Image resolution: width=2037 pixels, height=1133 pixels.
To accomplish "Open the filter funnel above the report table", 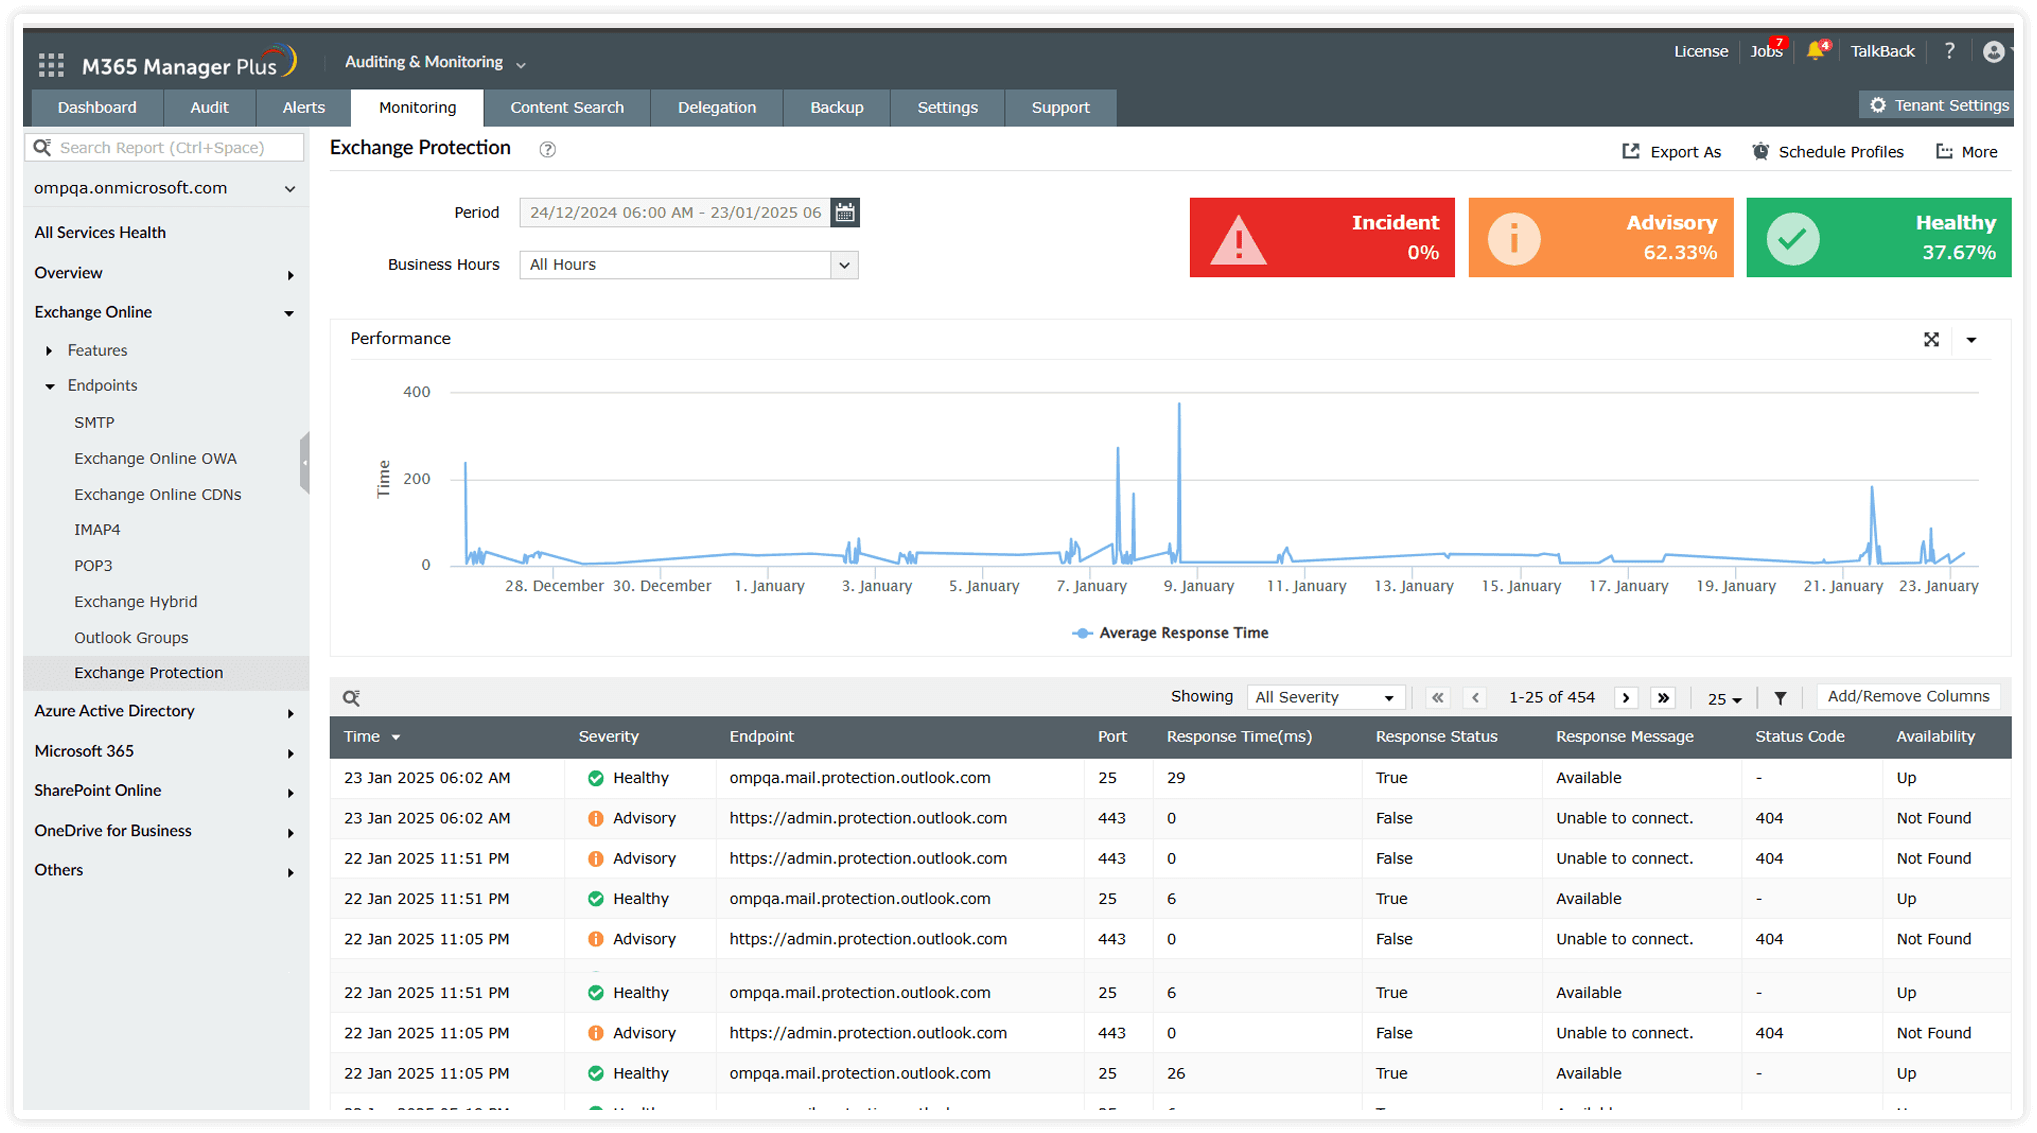I will [1780, 697].
